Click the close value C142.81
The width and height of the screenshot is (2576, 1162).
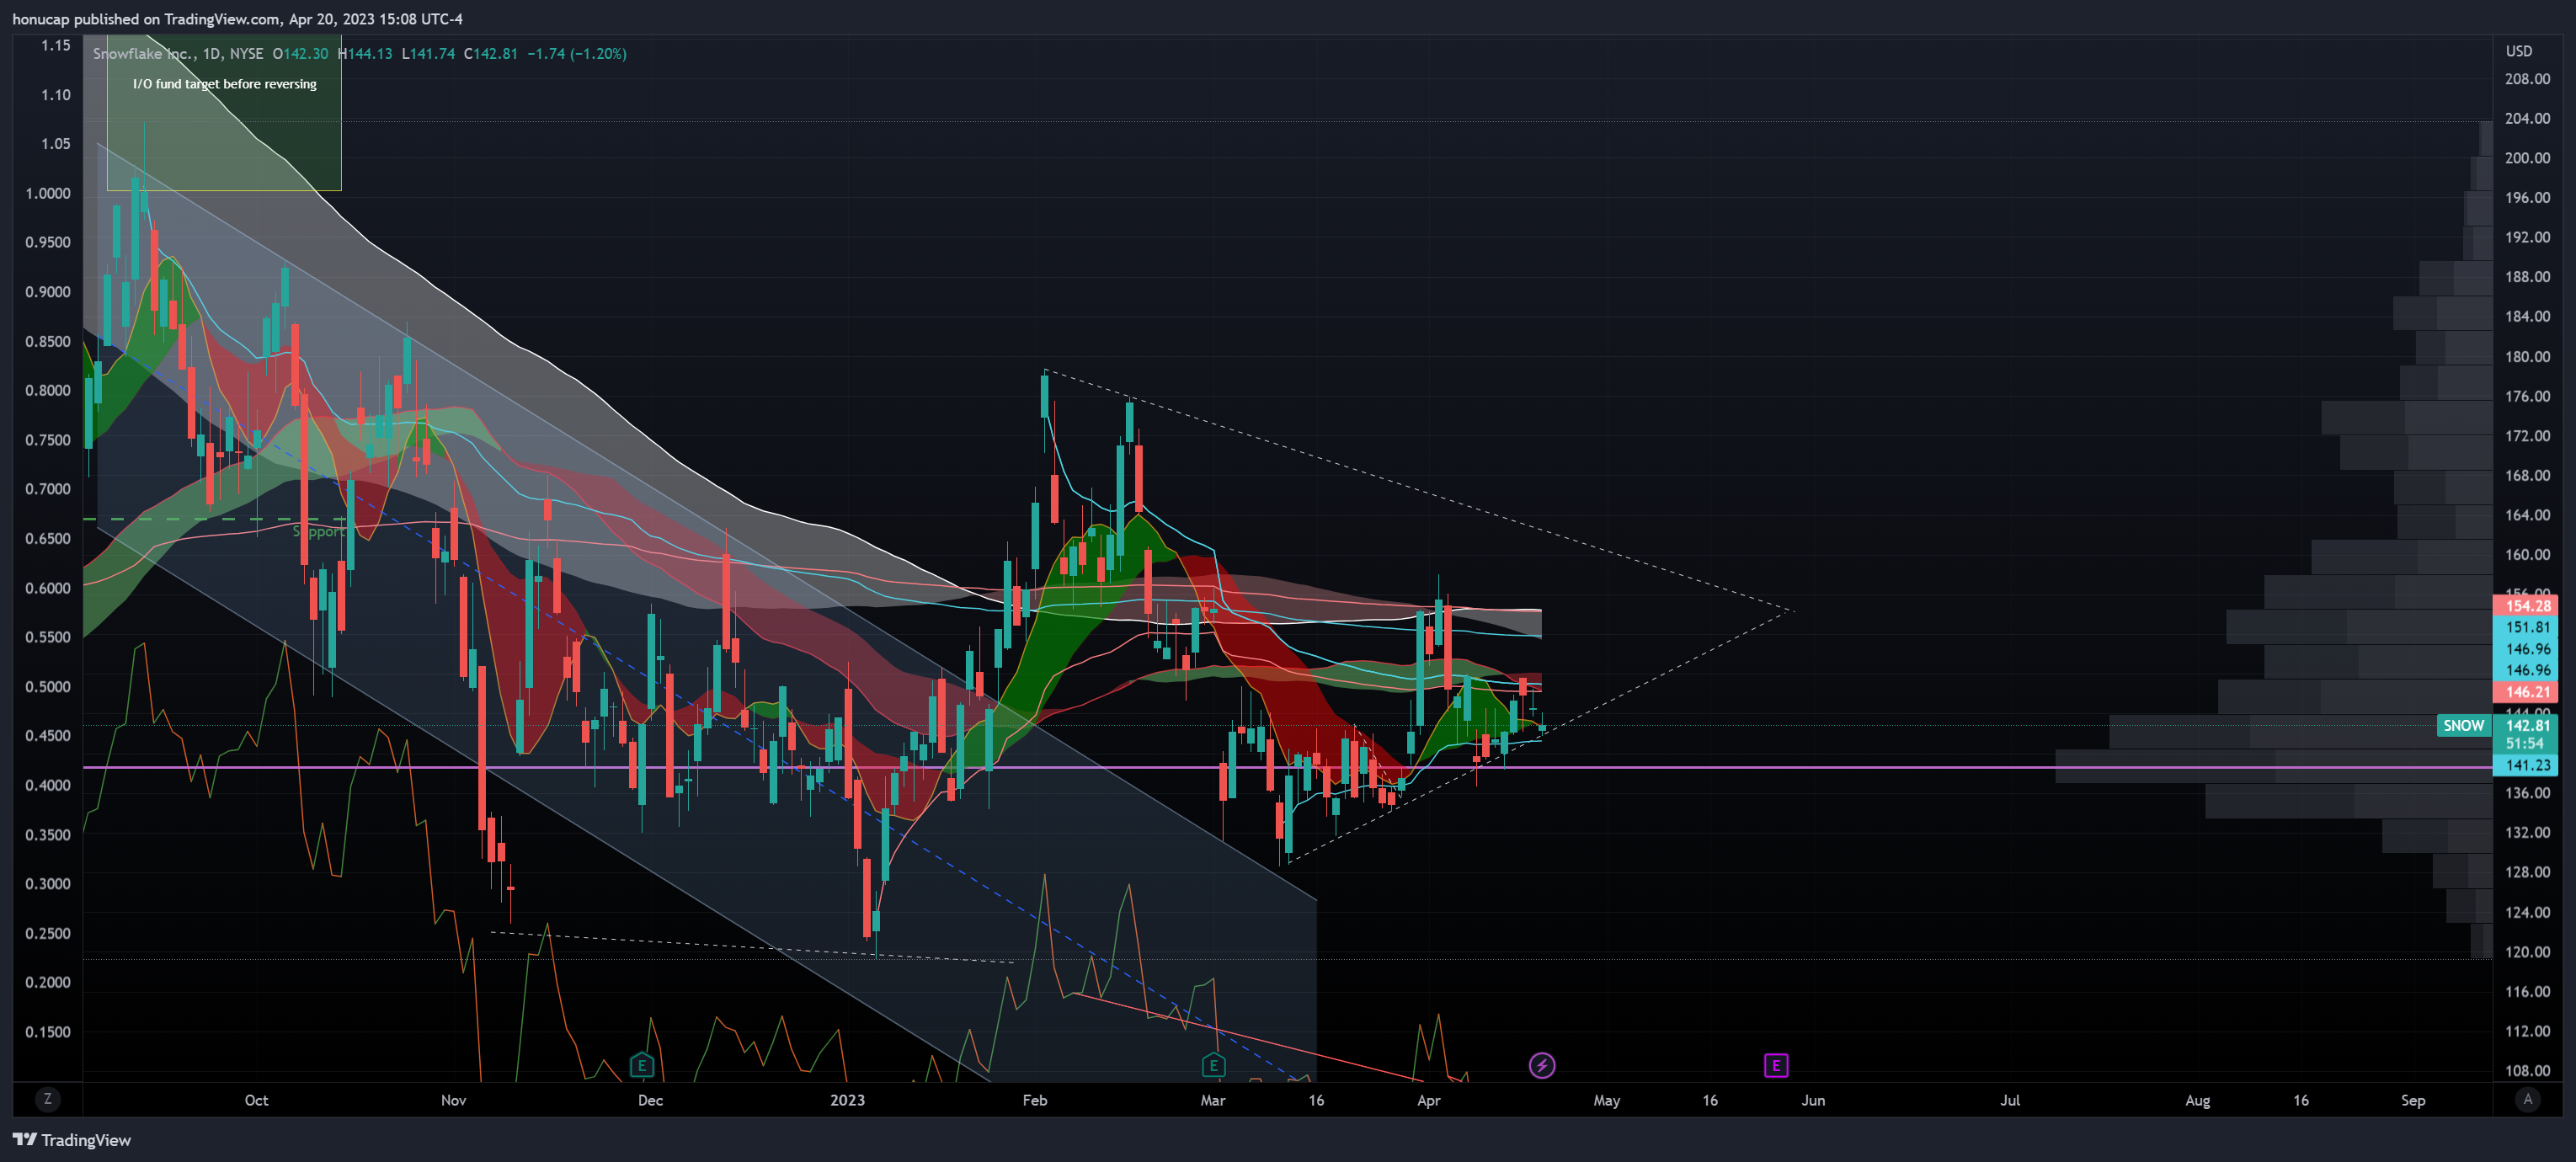pyautogui.click(x=490, y=54)
